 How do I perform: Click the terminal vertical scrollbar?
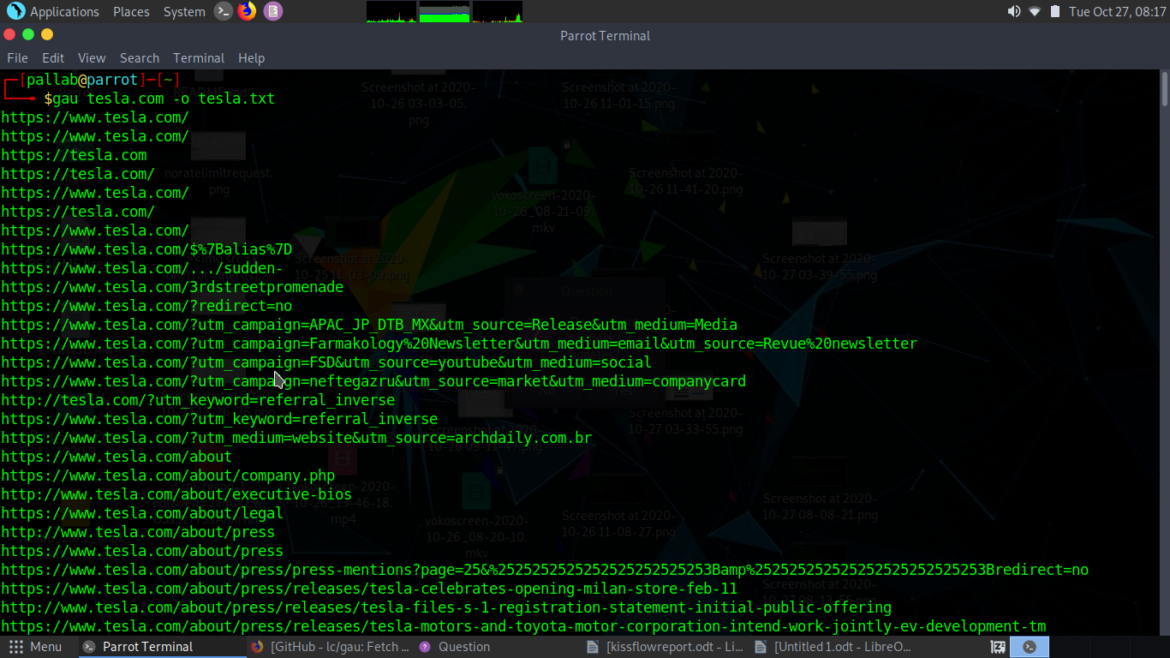1164,90
